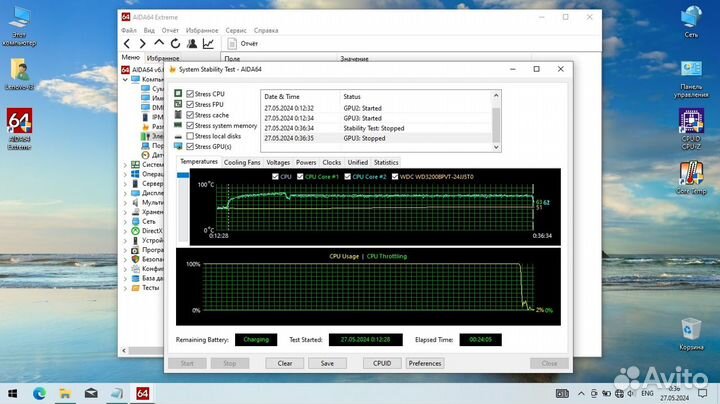This screenshot has width=720, height=404.
Task: Click the CPUID button
Action: click(382, 363)
